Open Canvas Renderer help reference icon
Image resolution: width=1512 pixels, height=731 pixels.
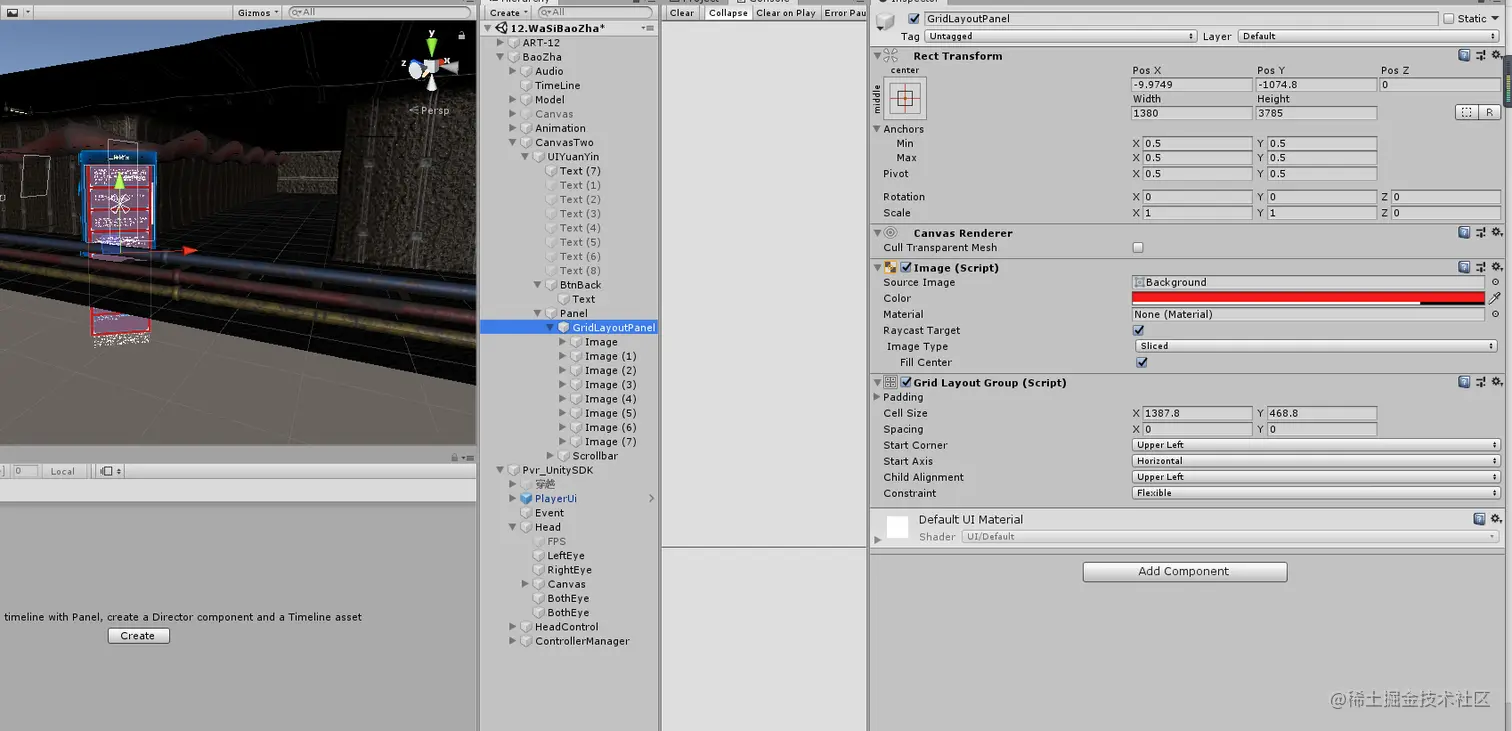coord(1464,233)
